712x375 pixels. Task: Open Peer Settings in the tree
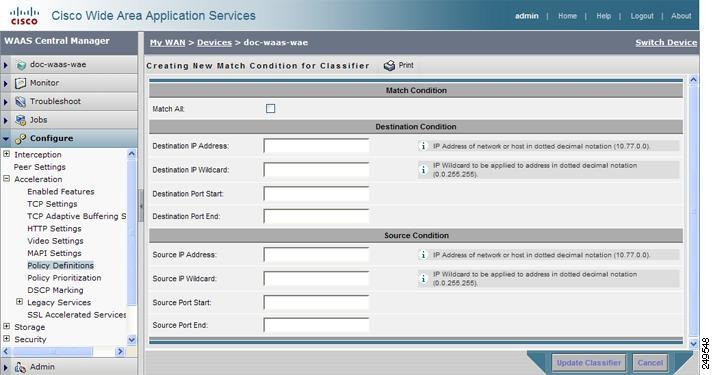[40, 167]
